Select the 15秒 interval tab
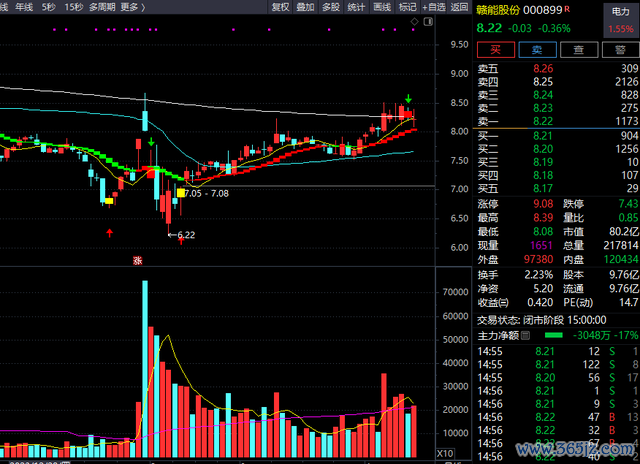The height and width of the screenshot is (464, 640). (74, 7)
